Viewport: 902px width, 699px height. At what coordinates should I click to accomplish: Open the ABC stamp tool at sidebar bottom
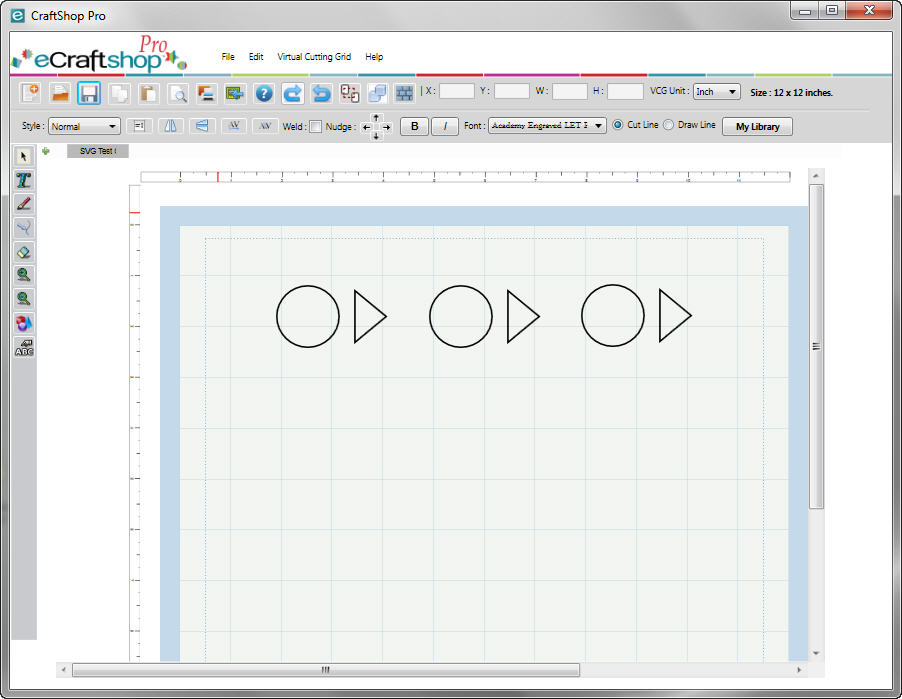point(23,345)
